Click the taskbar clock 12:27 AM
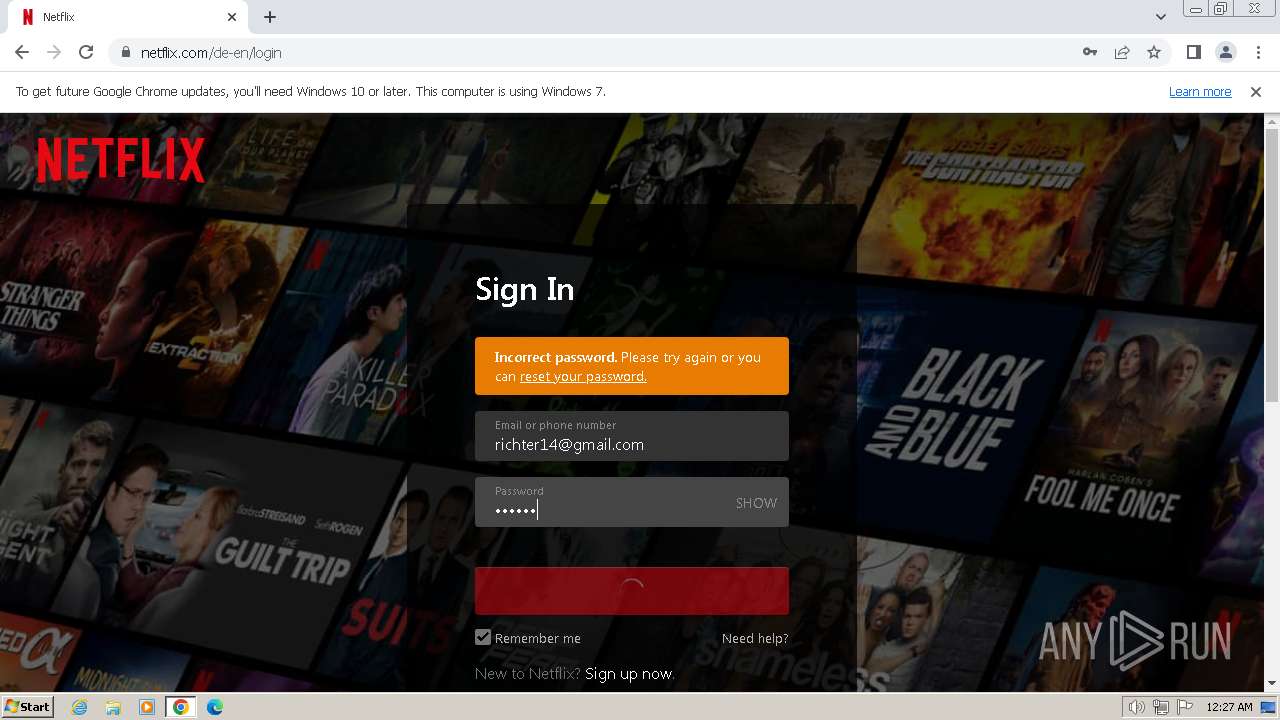This screenshot has width=1280, height=720. (1229, 707)
